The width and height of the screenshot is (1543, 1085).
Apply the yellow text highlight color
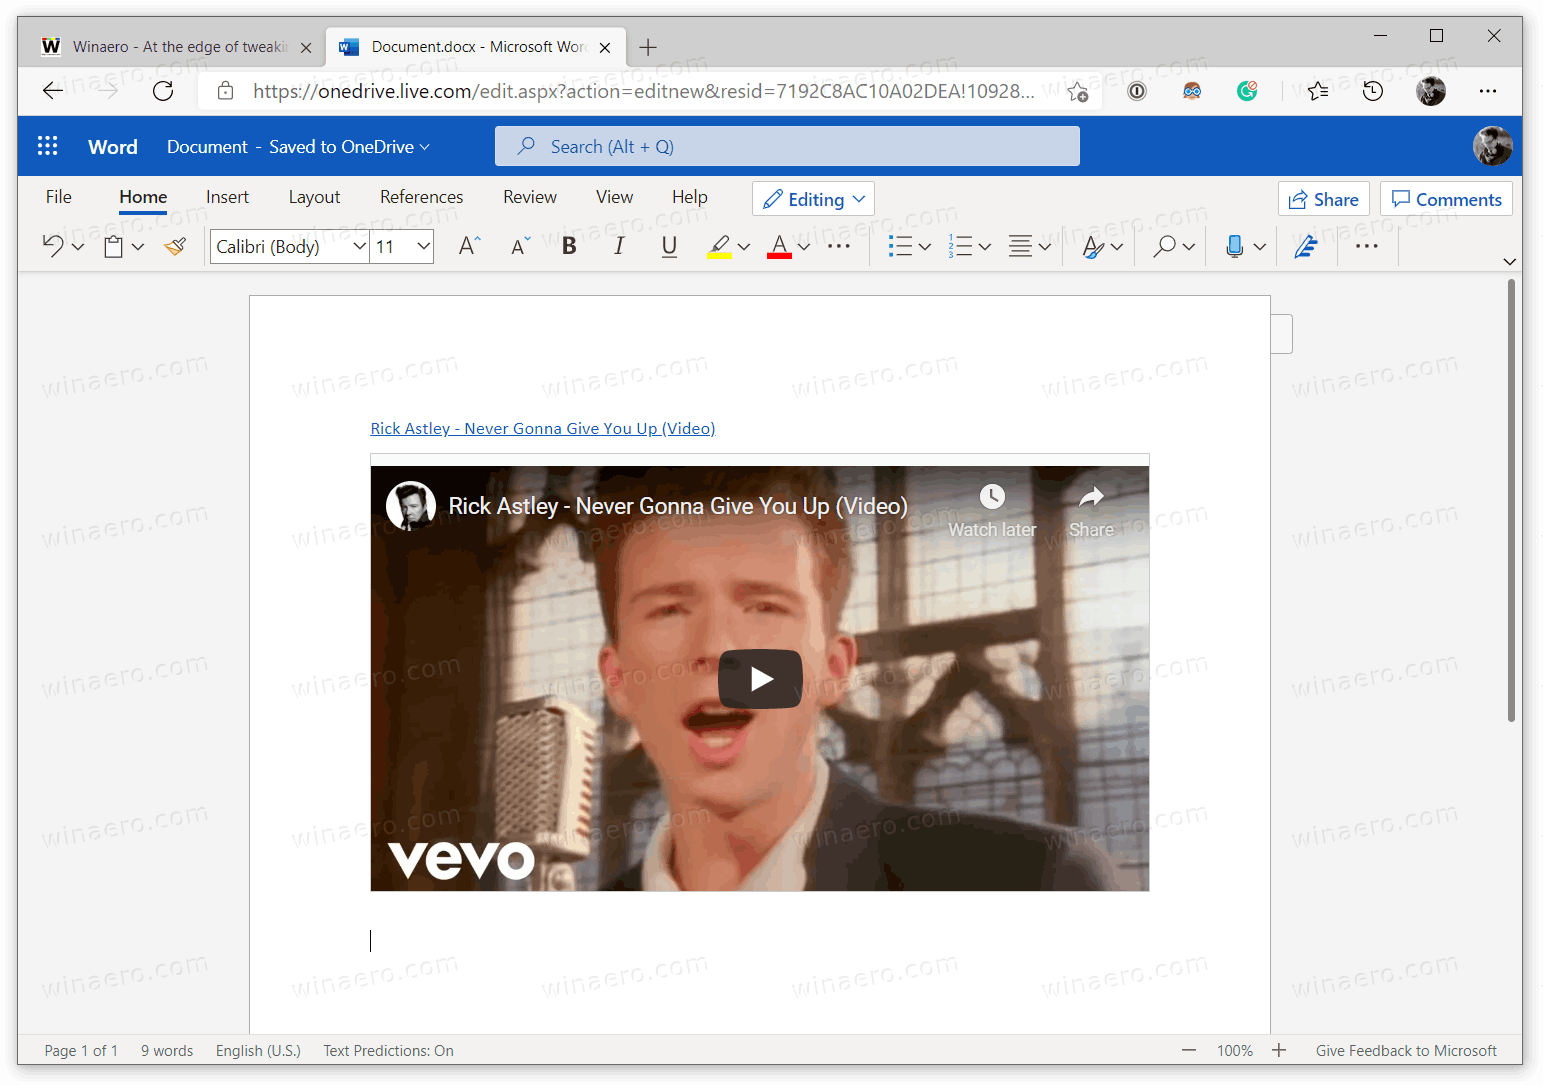719,246
